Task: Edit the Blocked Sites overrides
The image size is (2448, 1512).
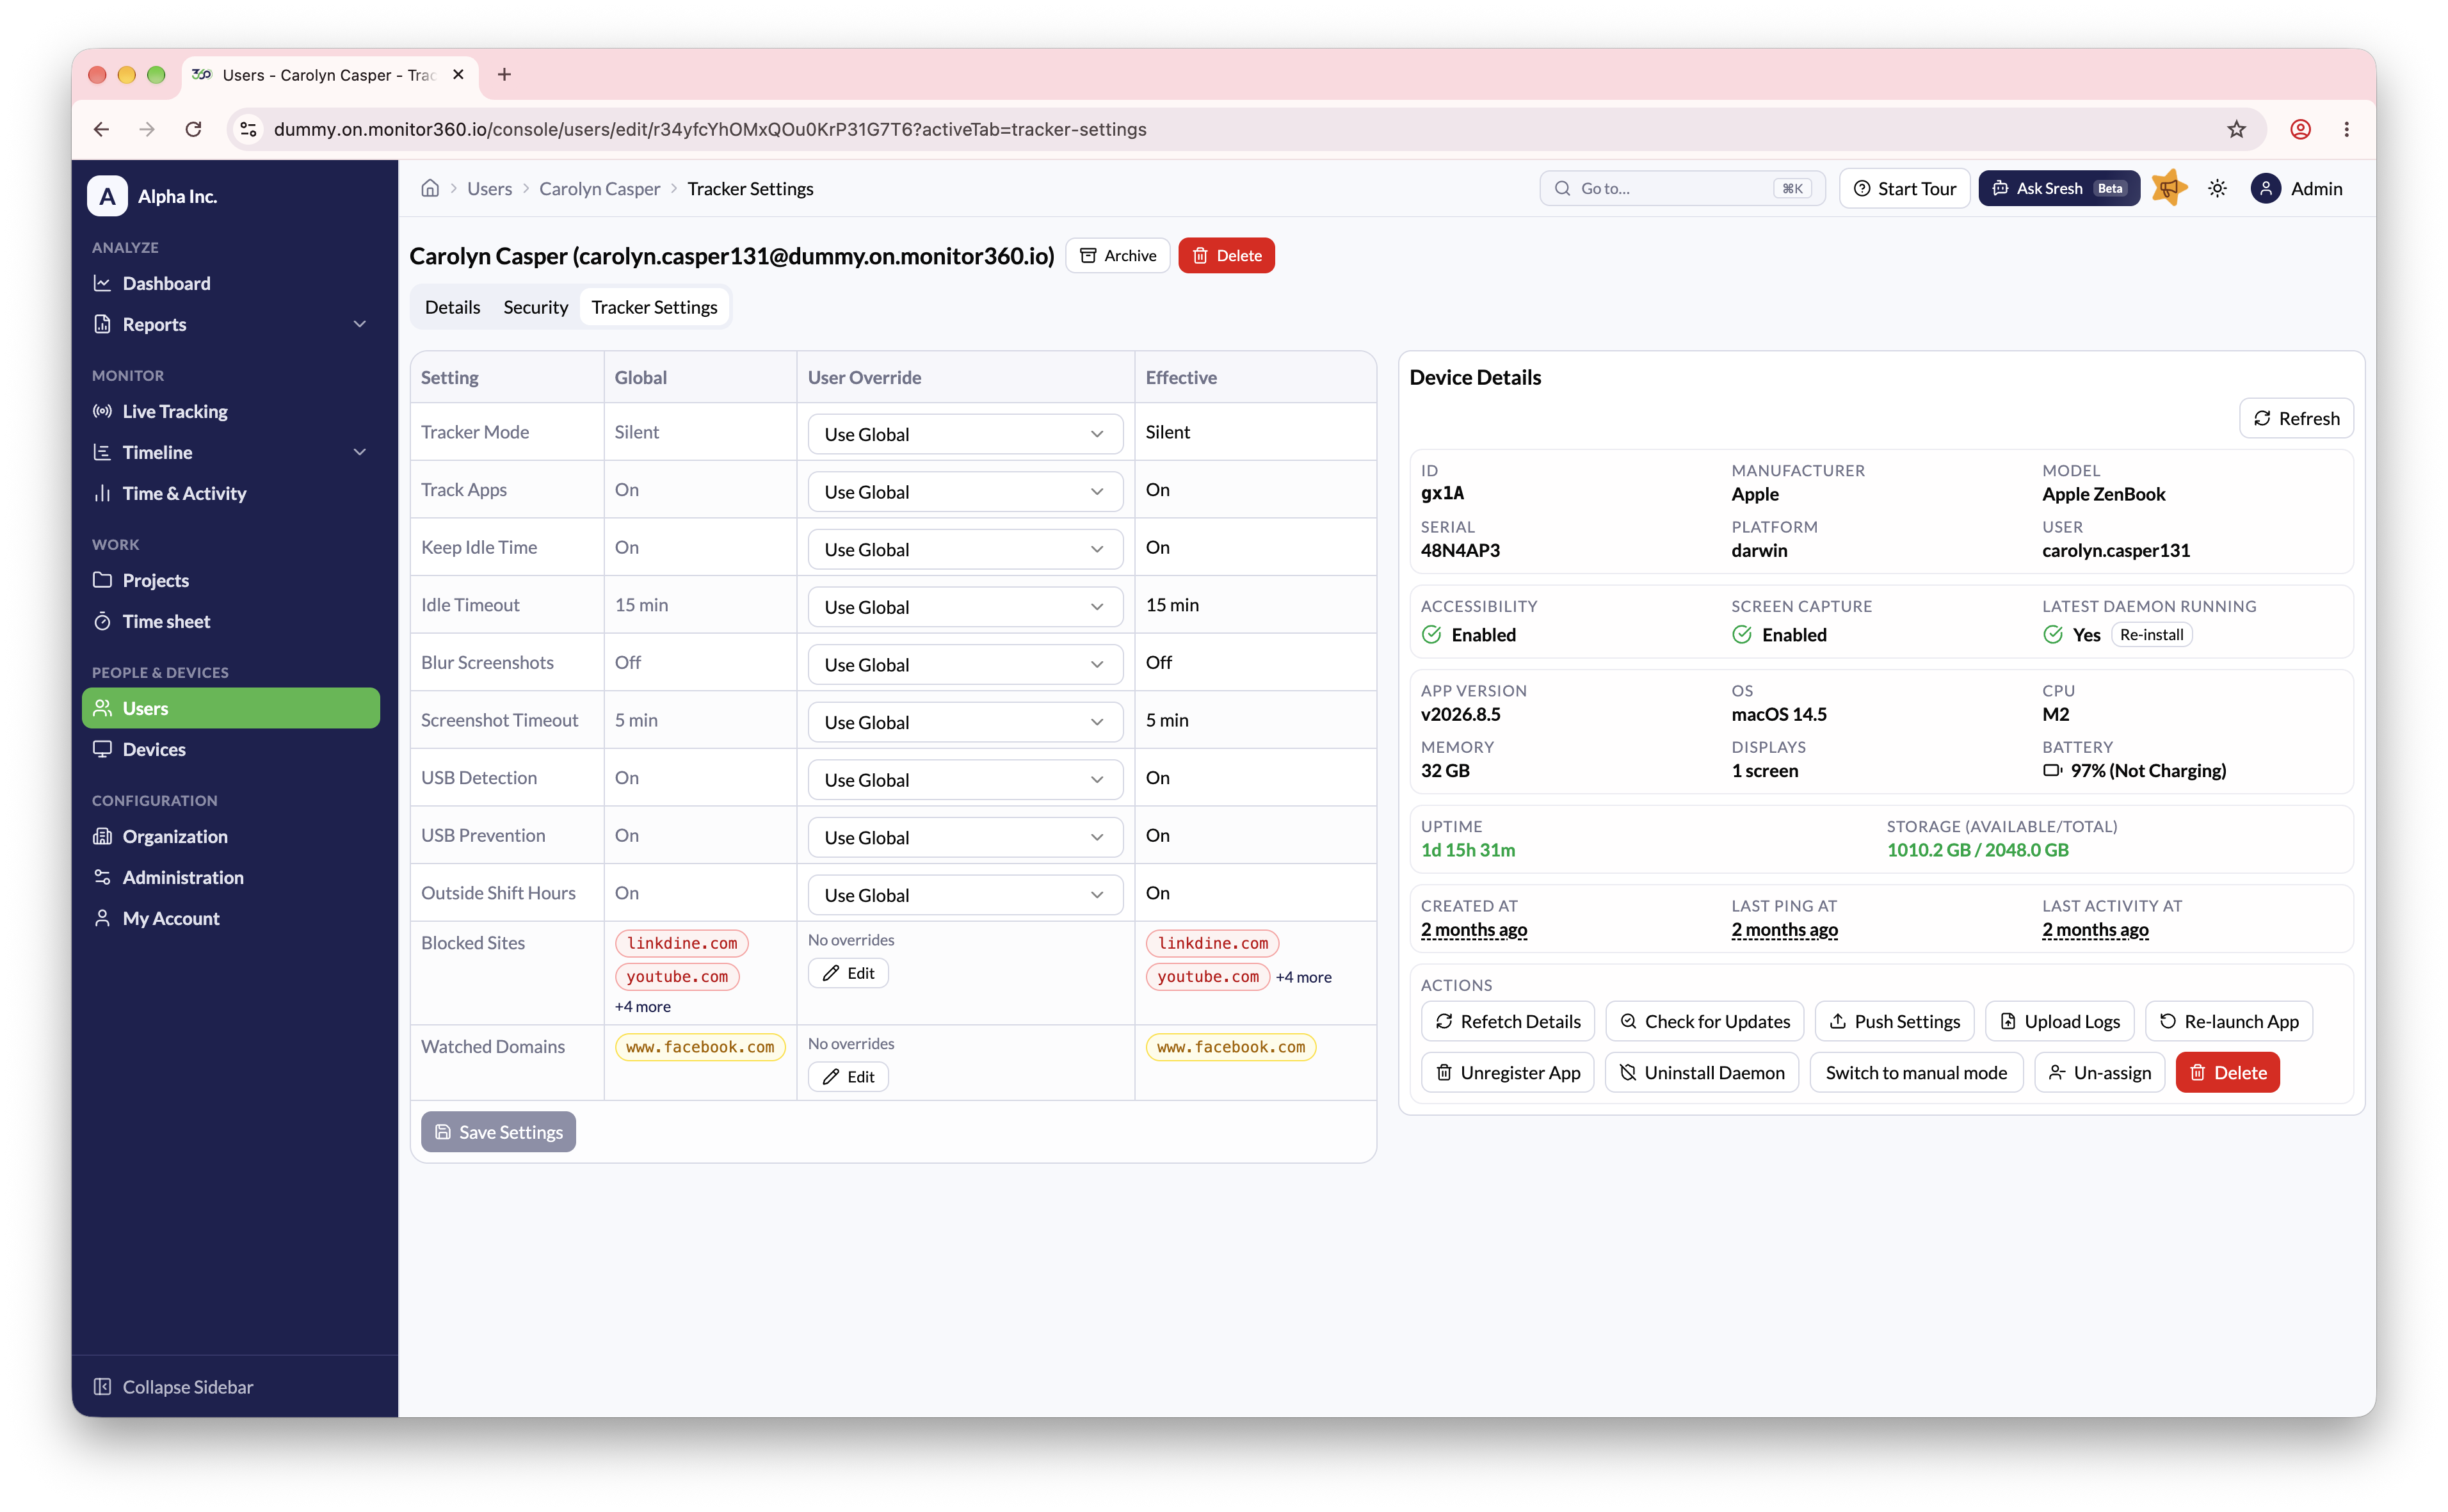Action: [x=848, y=973]
